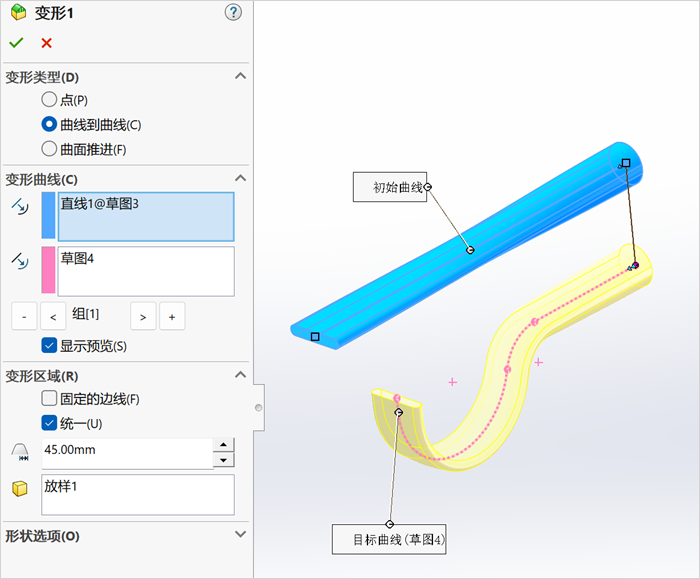
Task: Collapse the 变形区域(R) section
Action: click(240, 375)
